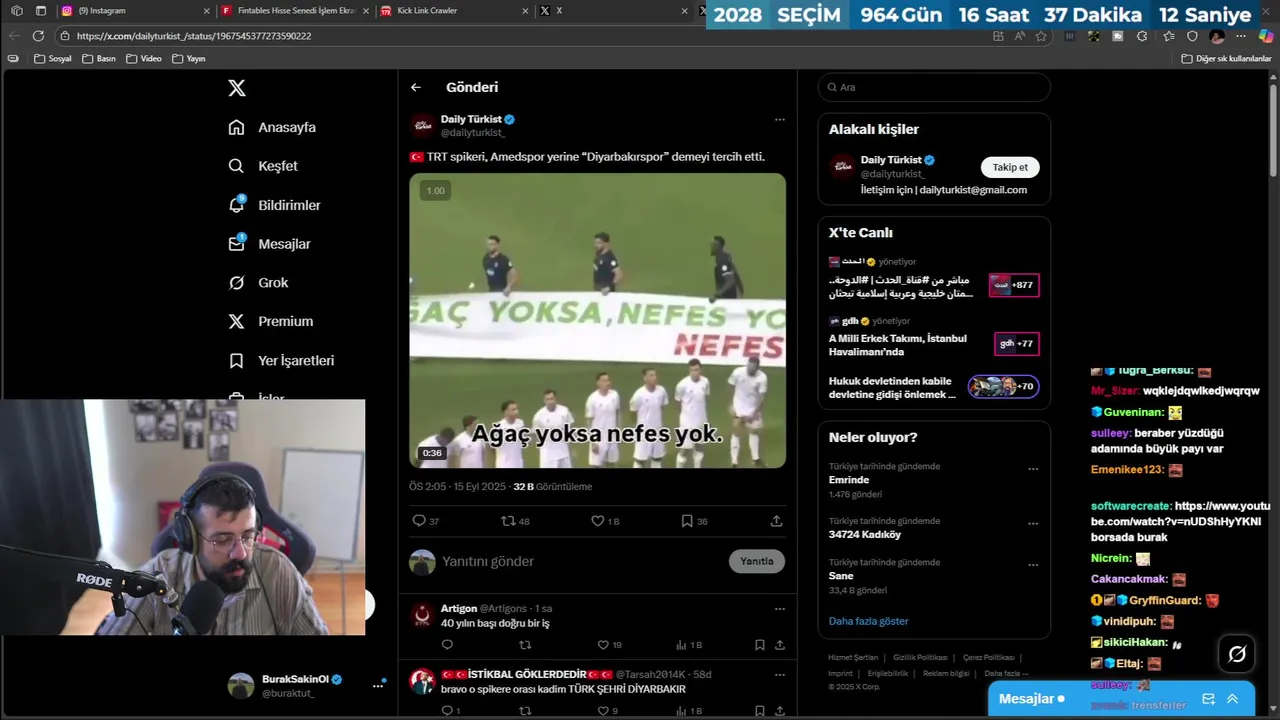1280x720 pixels.
Task: Expand the Mesajlar drawer
Action: (x=1232, y=699)
